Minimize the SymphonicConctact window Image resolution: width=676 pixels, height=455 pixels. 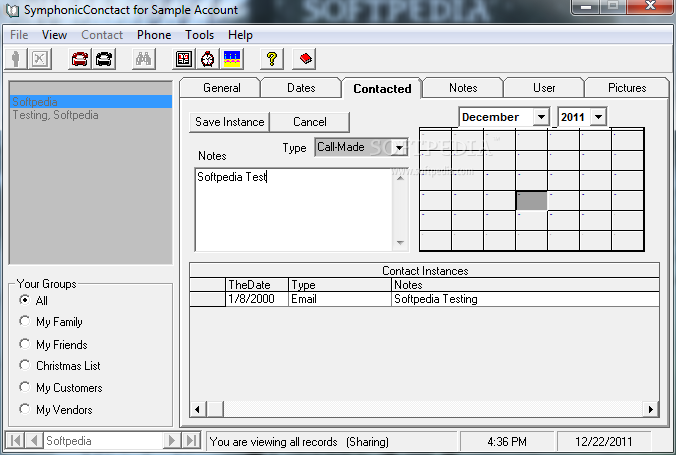(x=585, y=6)
